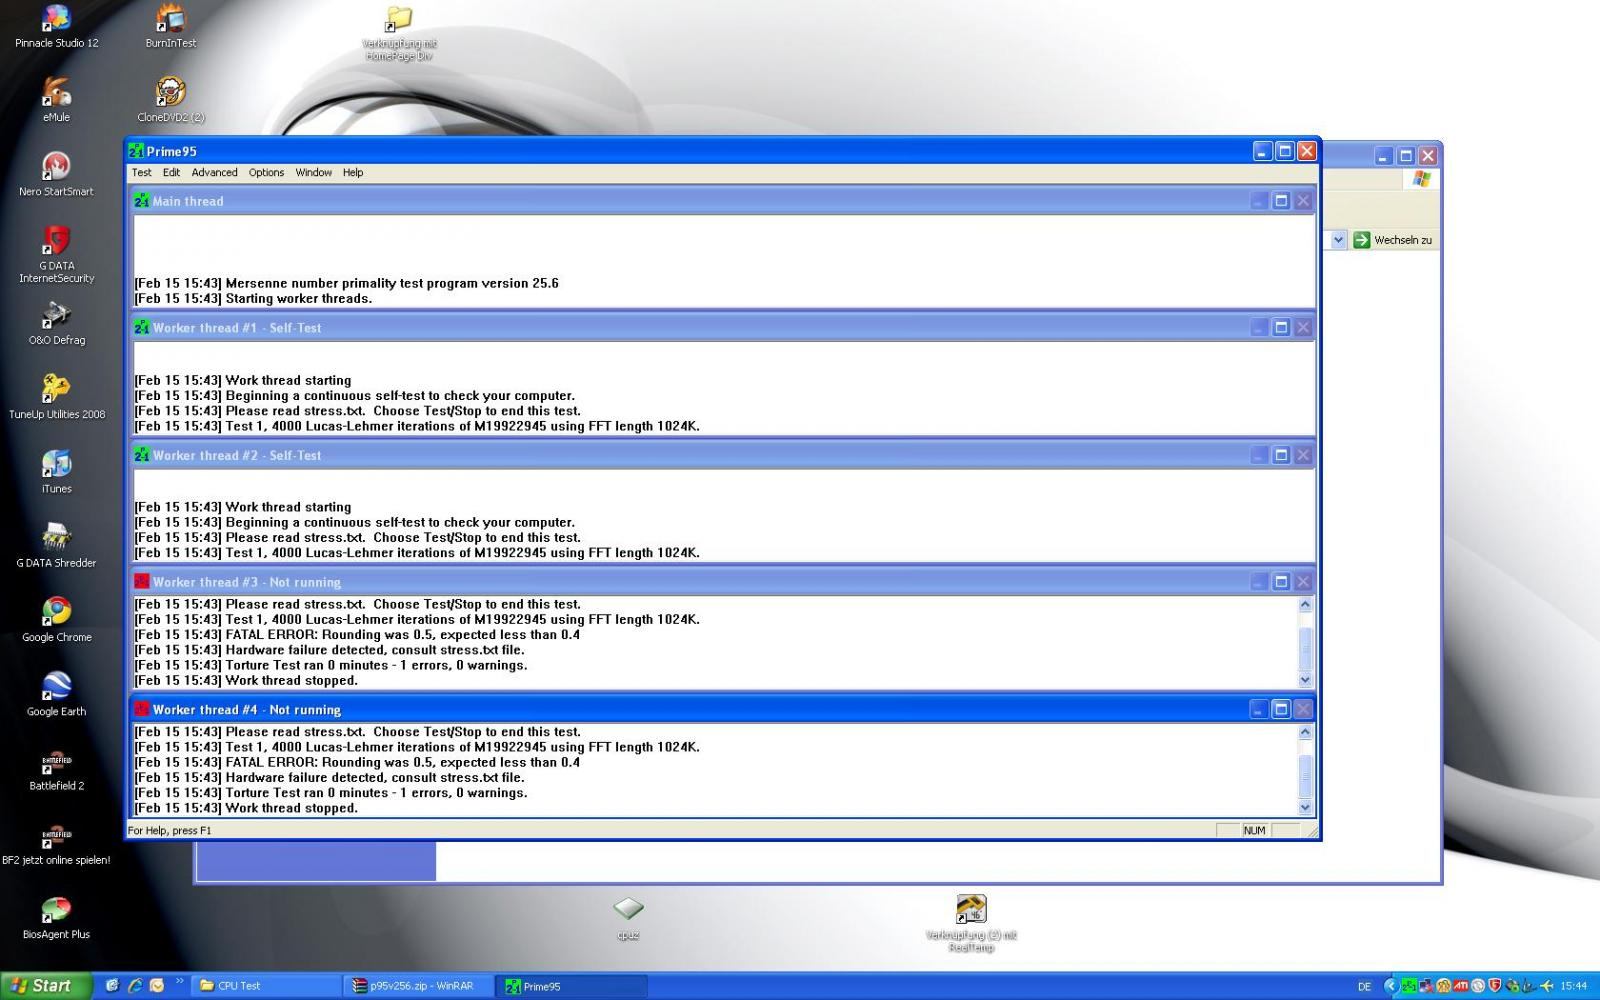Click the Worker thread #4 scrollbar thumb
The width and height of the screenshot is (1600, 1000).
click(1305, 777)
